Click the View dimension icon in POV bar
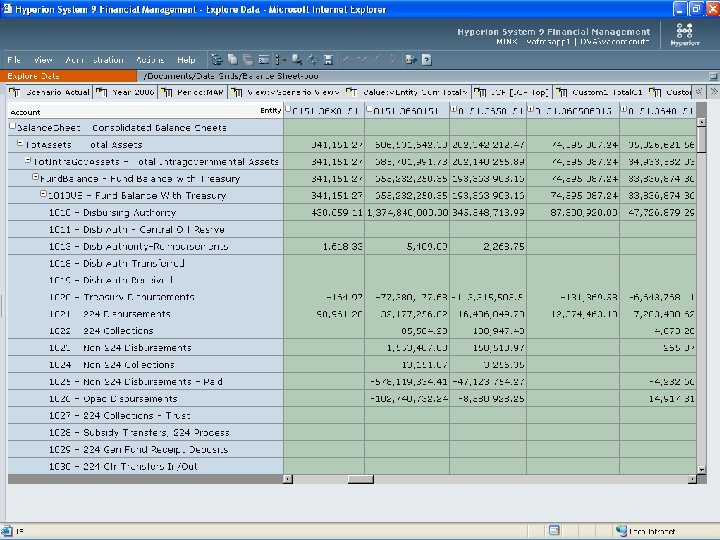720x540 pixels. point(236,92)
